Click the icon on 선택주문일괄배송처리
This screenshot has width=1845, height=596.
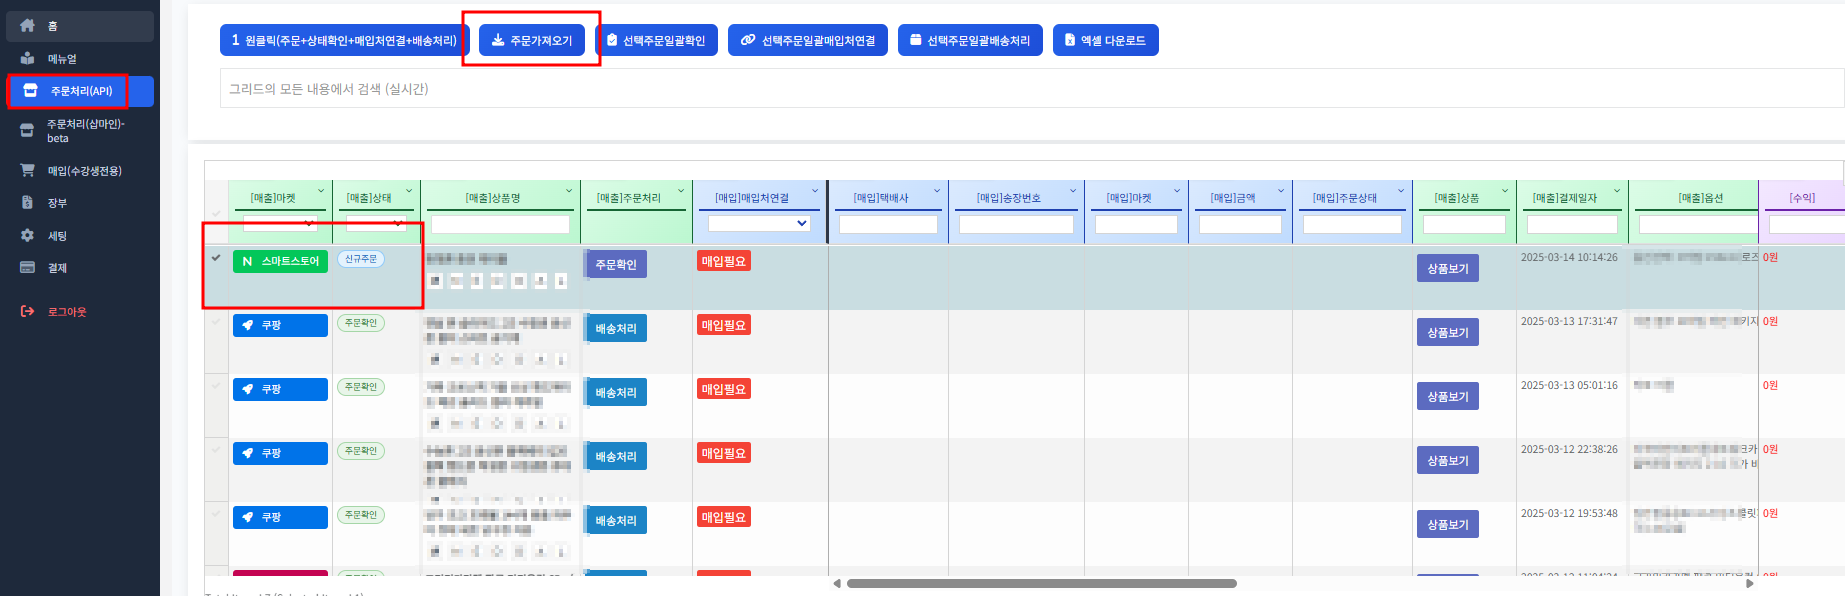pos(915,40)
